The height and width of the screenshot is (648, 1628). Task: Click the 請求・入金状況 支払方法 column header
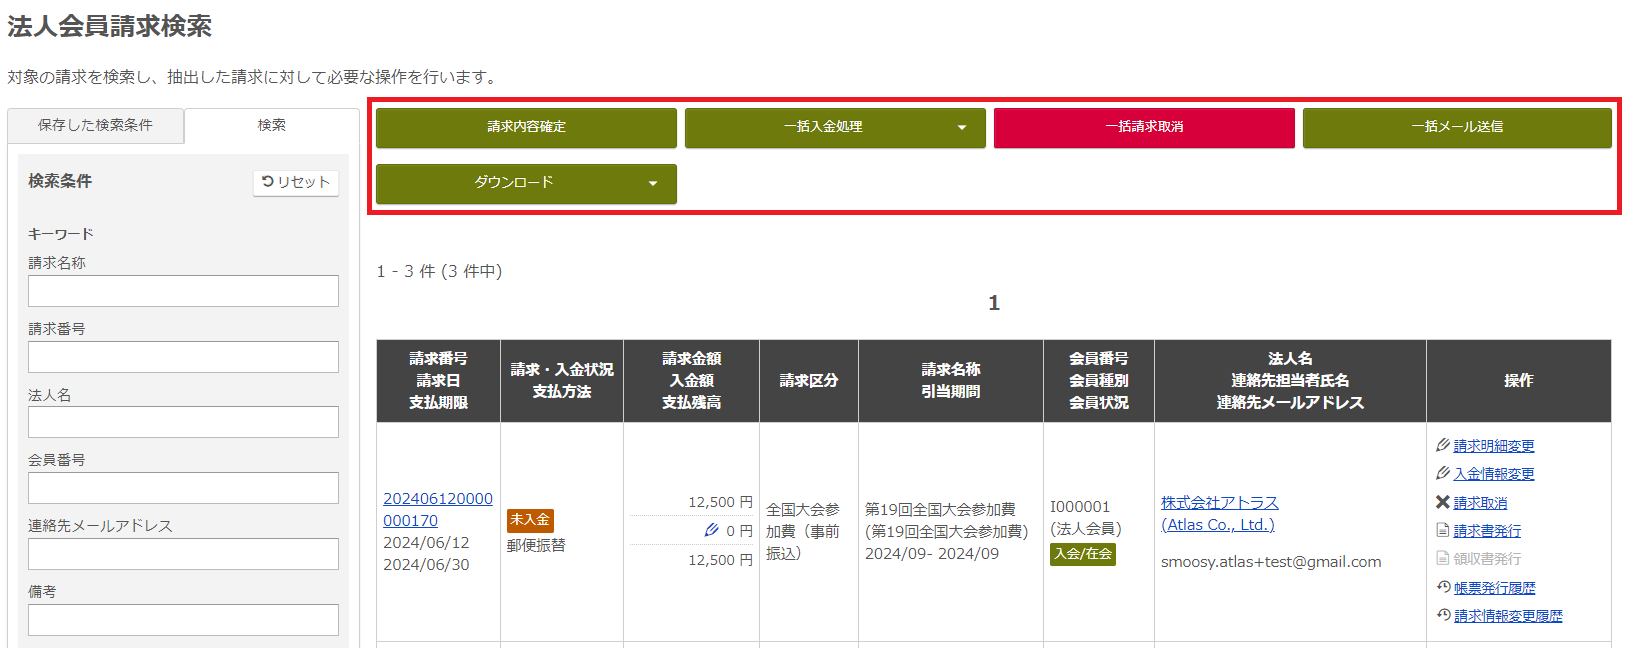tap(562, 381)
